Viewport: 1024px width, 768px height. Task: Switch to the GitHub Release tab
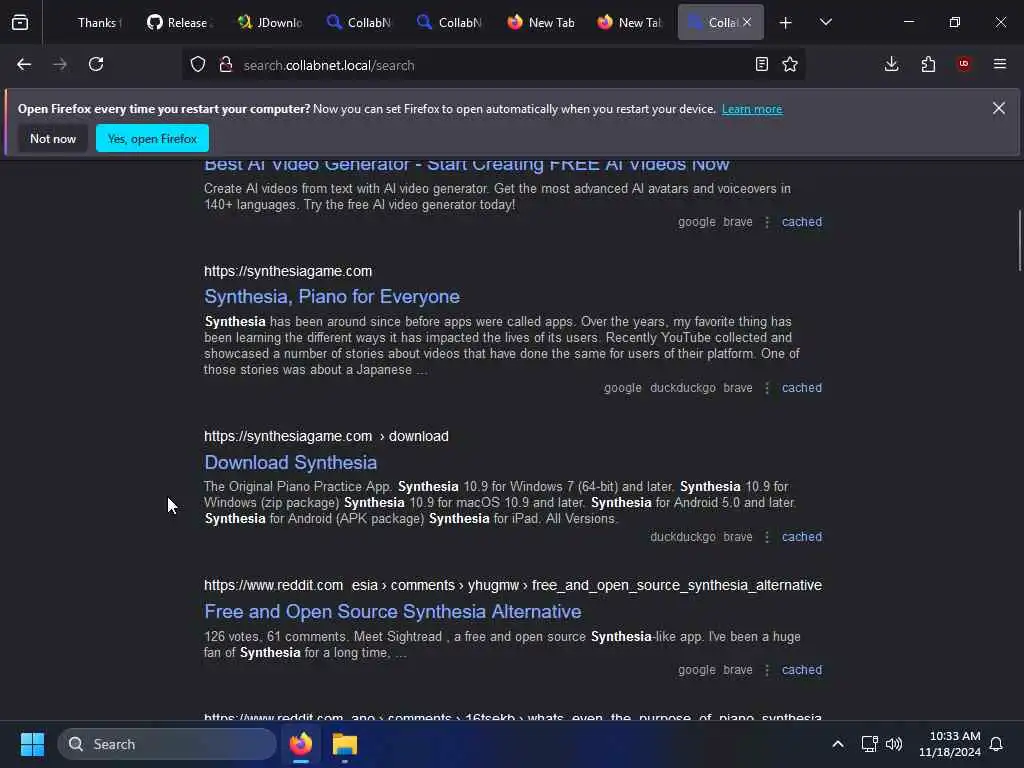[178, 23]
